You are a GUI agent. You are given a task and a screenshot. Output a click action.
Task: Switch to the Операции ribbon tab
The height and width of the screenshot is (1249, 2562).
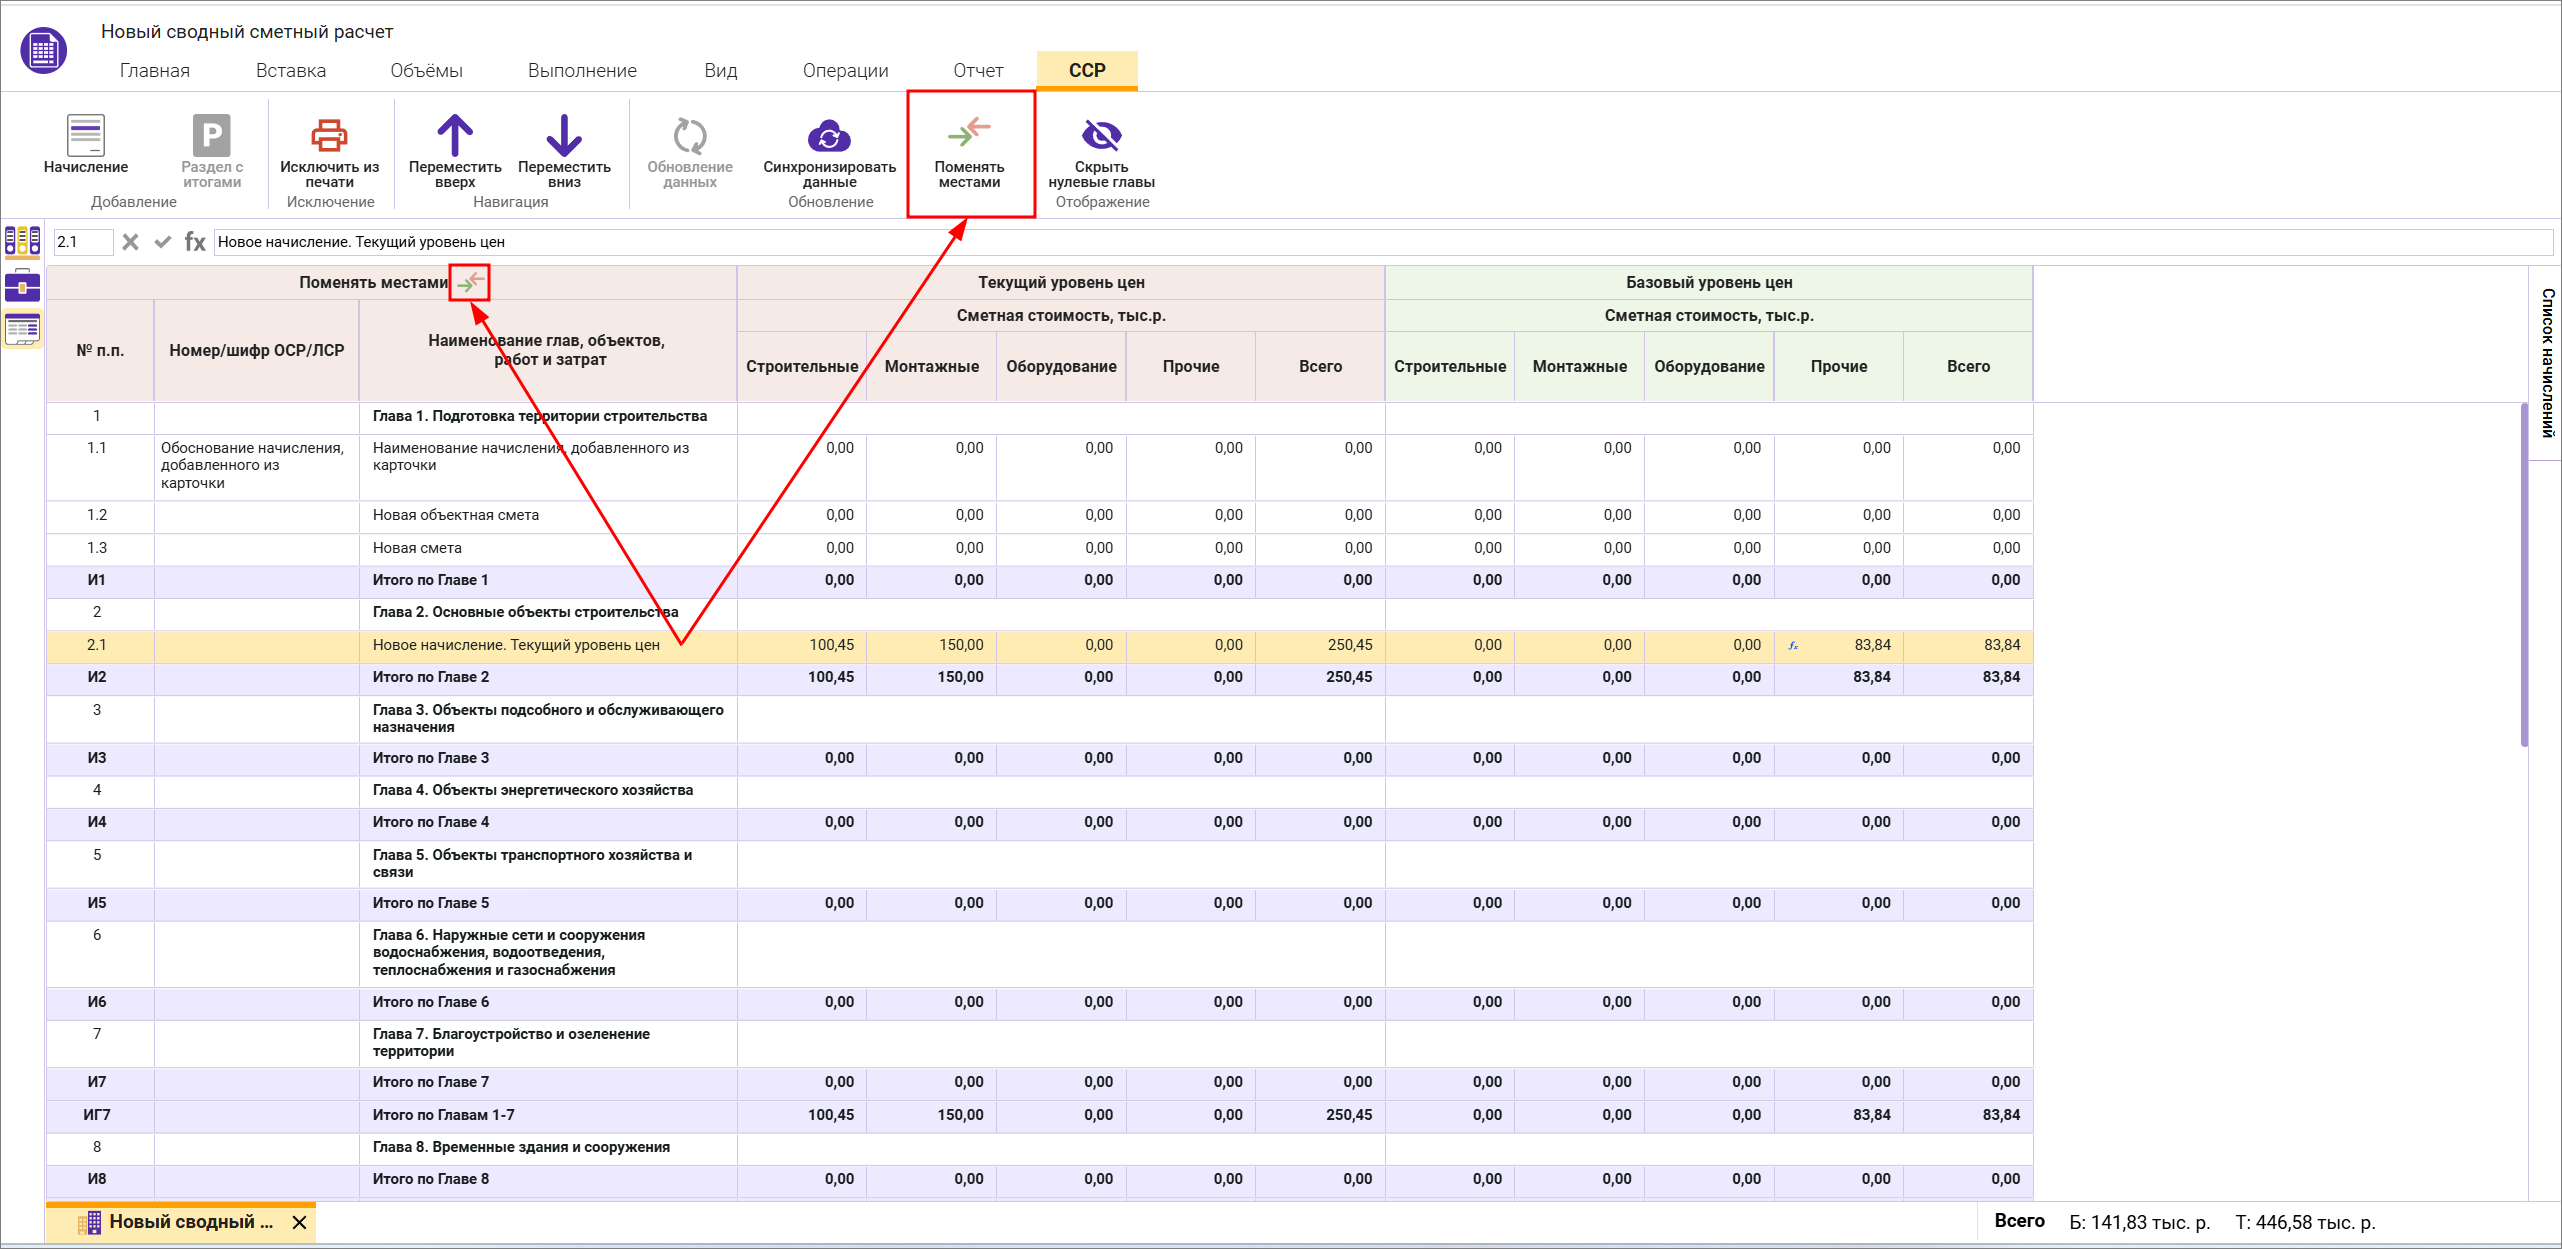pyautogui.click(x=845, y=70)
